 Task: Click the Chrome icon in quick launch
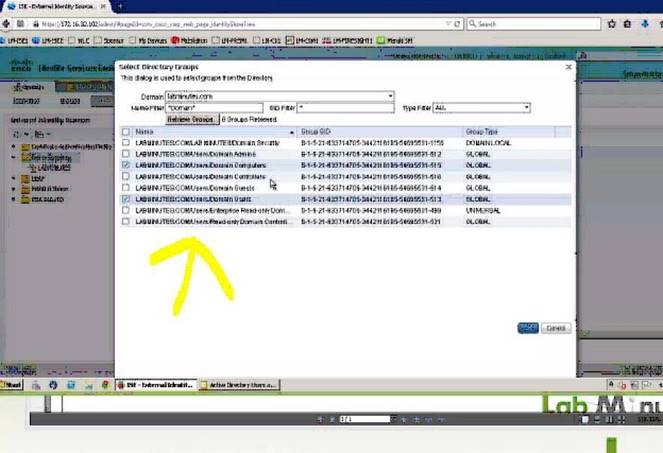(105, 385)
